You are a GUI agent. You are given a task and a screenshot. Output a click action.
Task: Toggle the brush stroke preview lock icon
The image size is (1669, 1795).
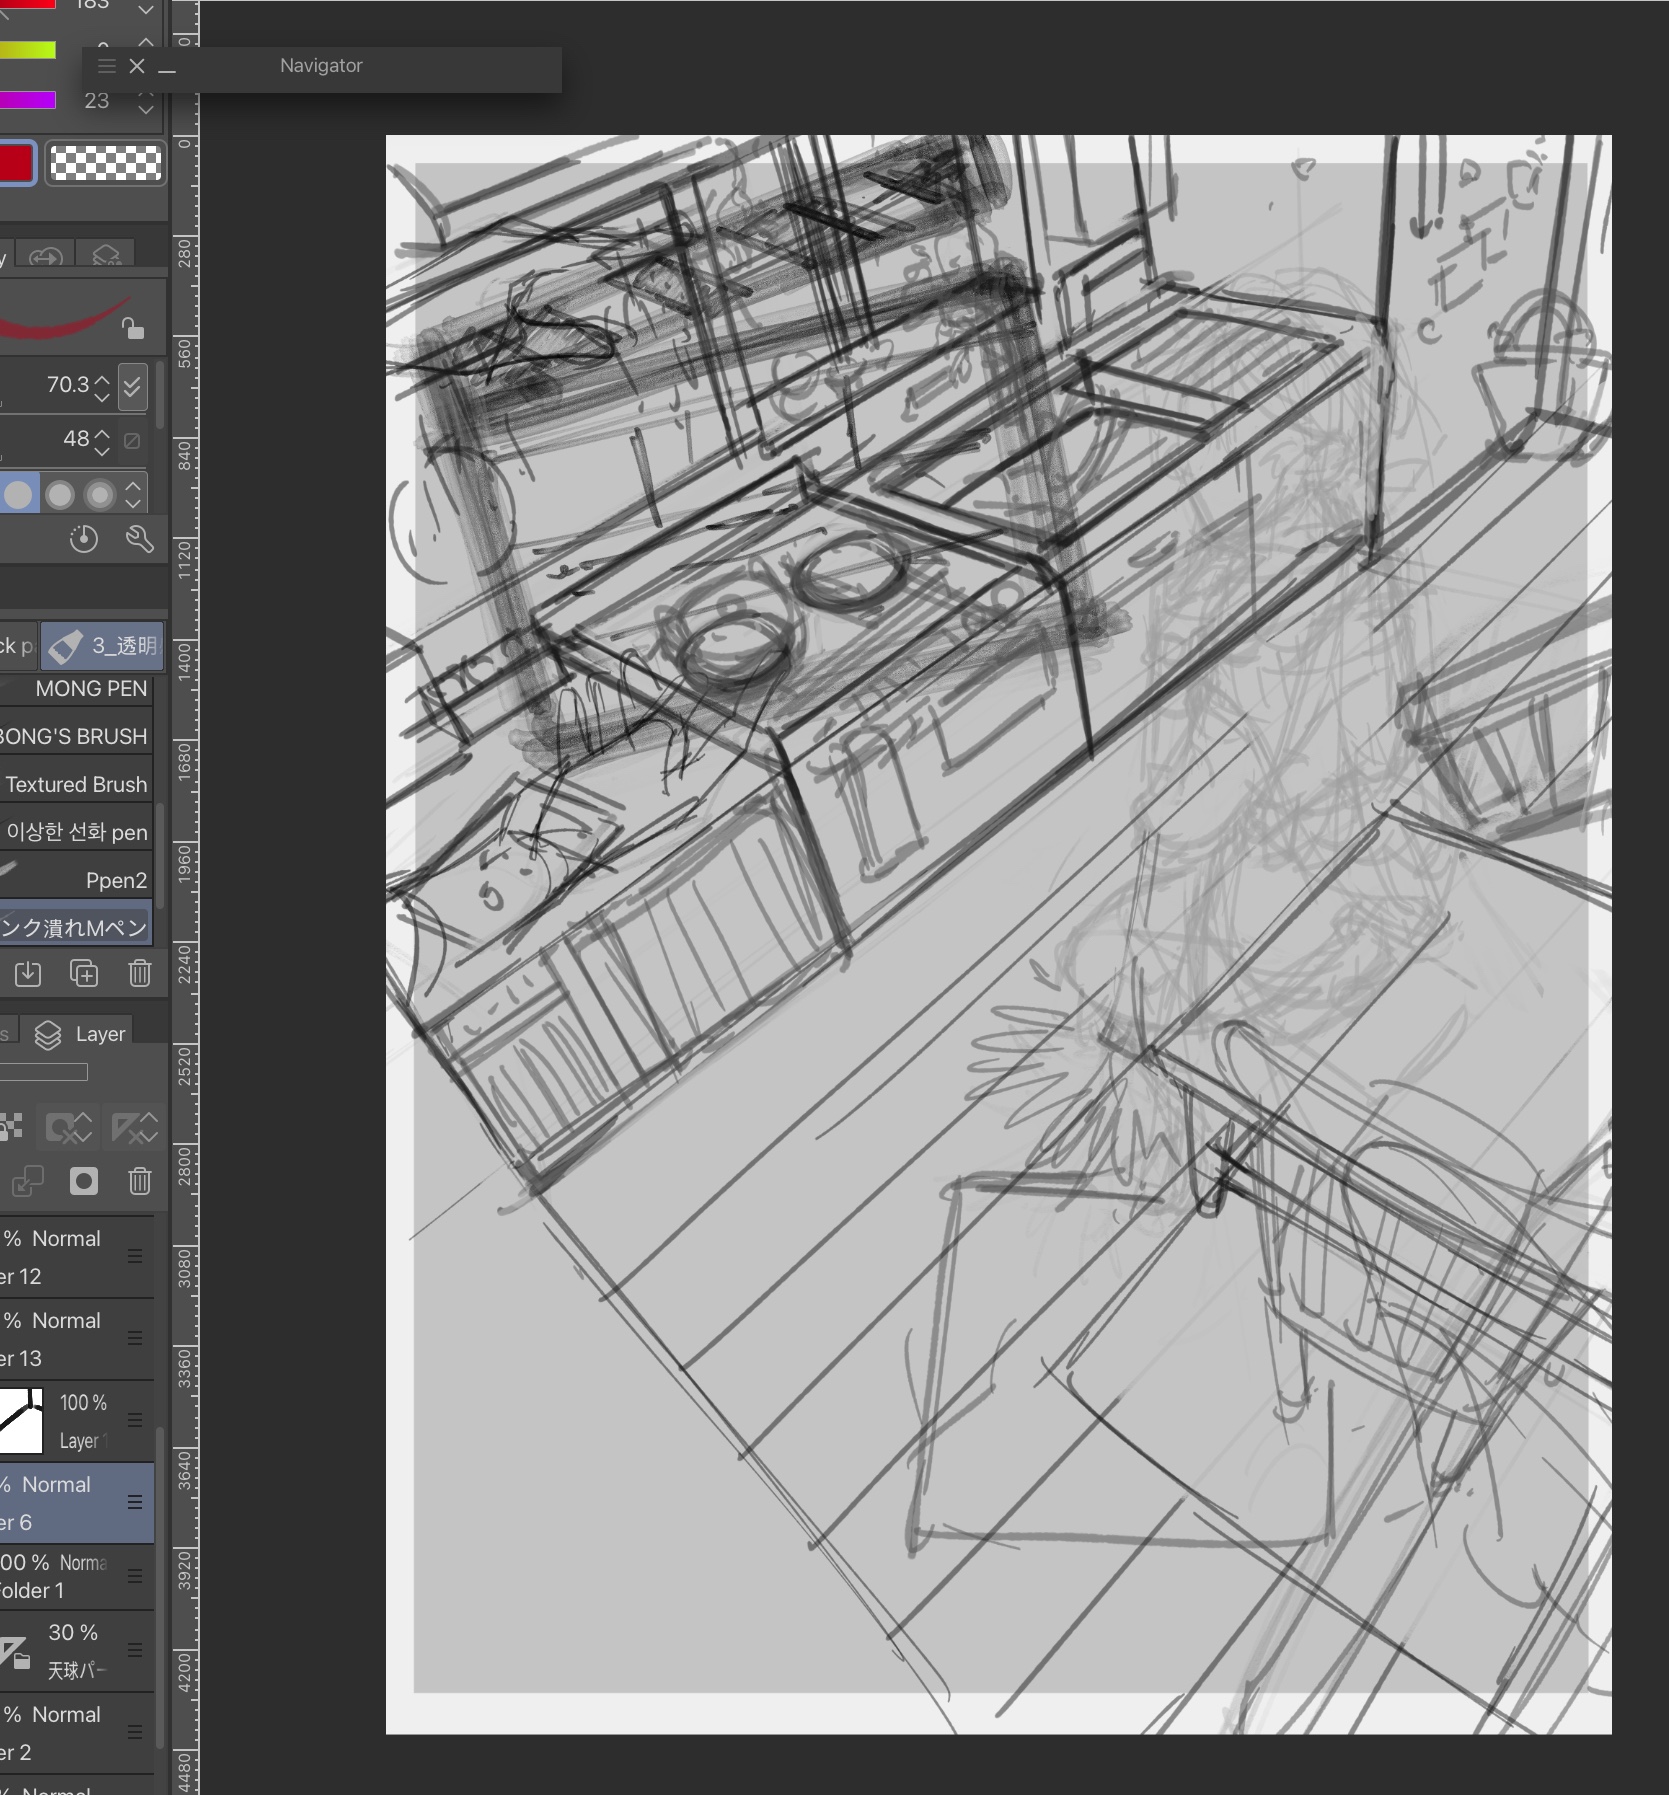[132, 327]
